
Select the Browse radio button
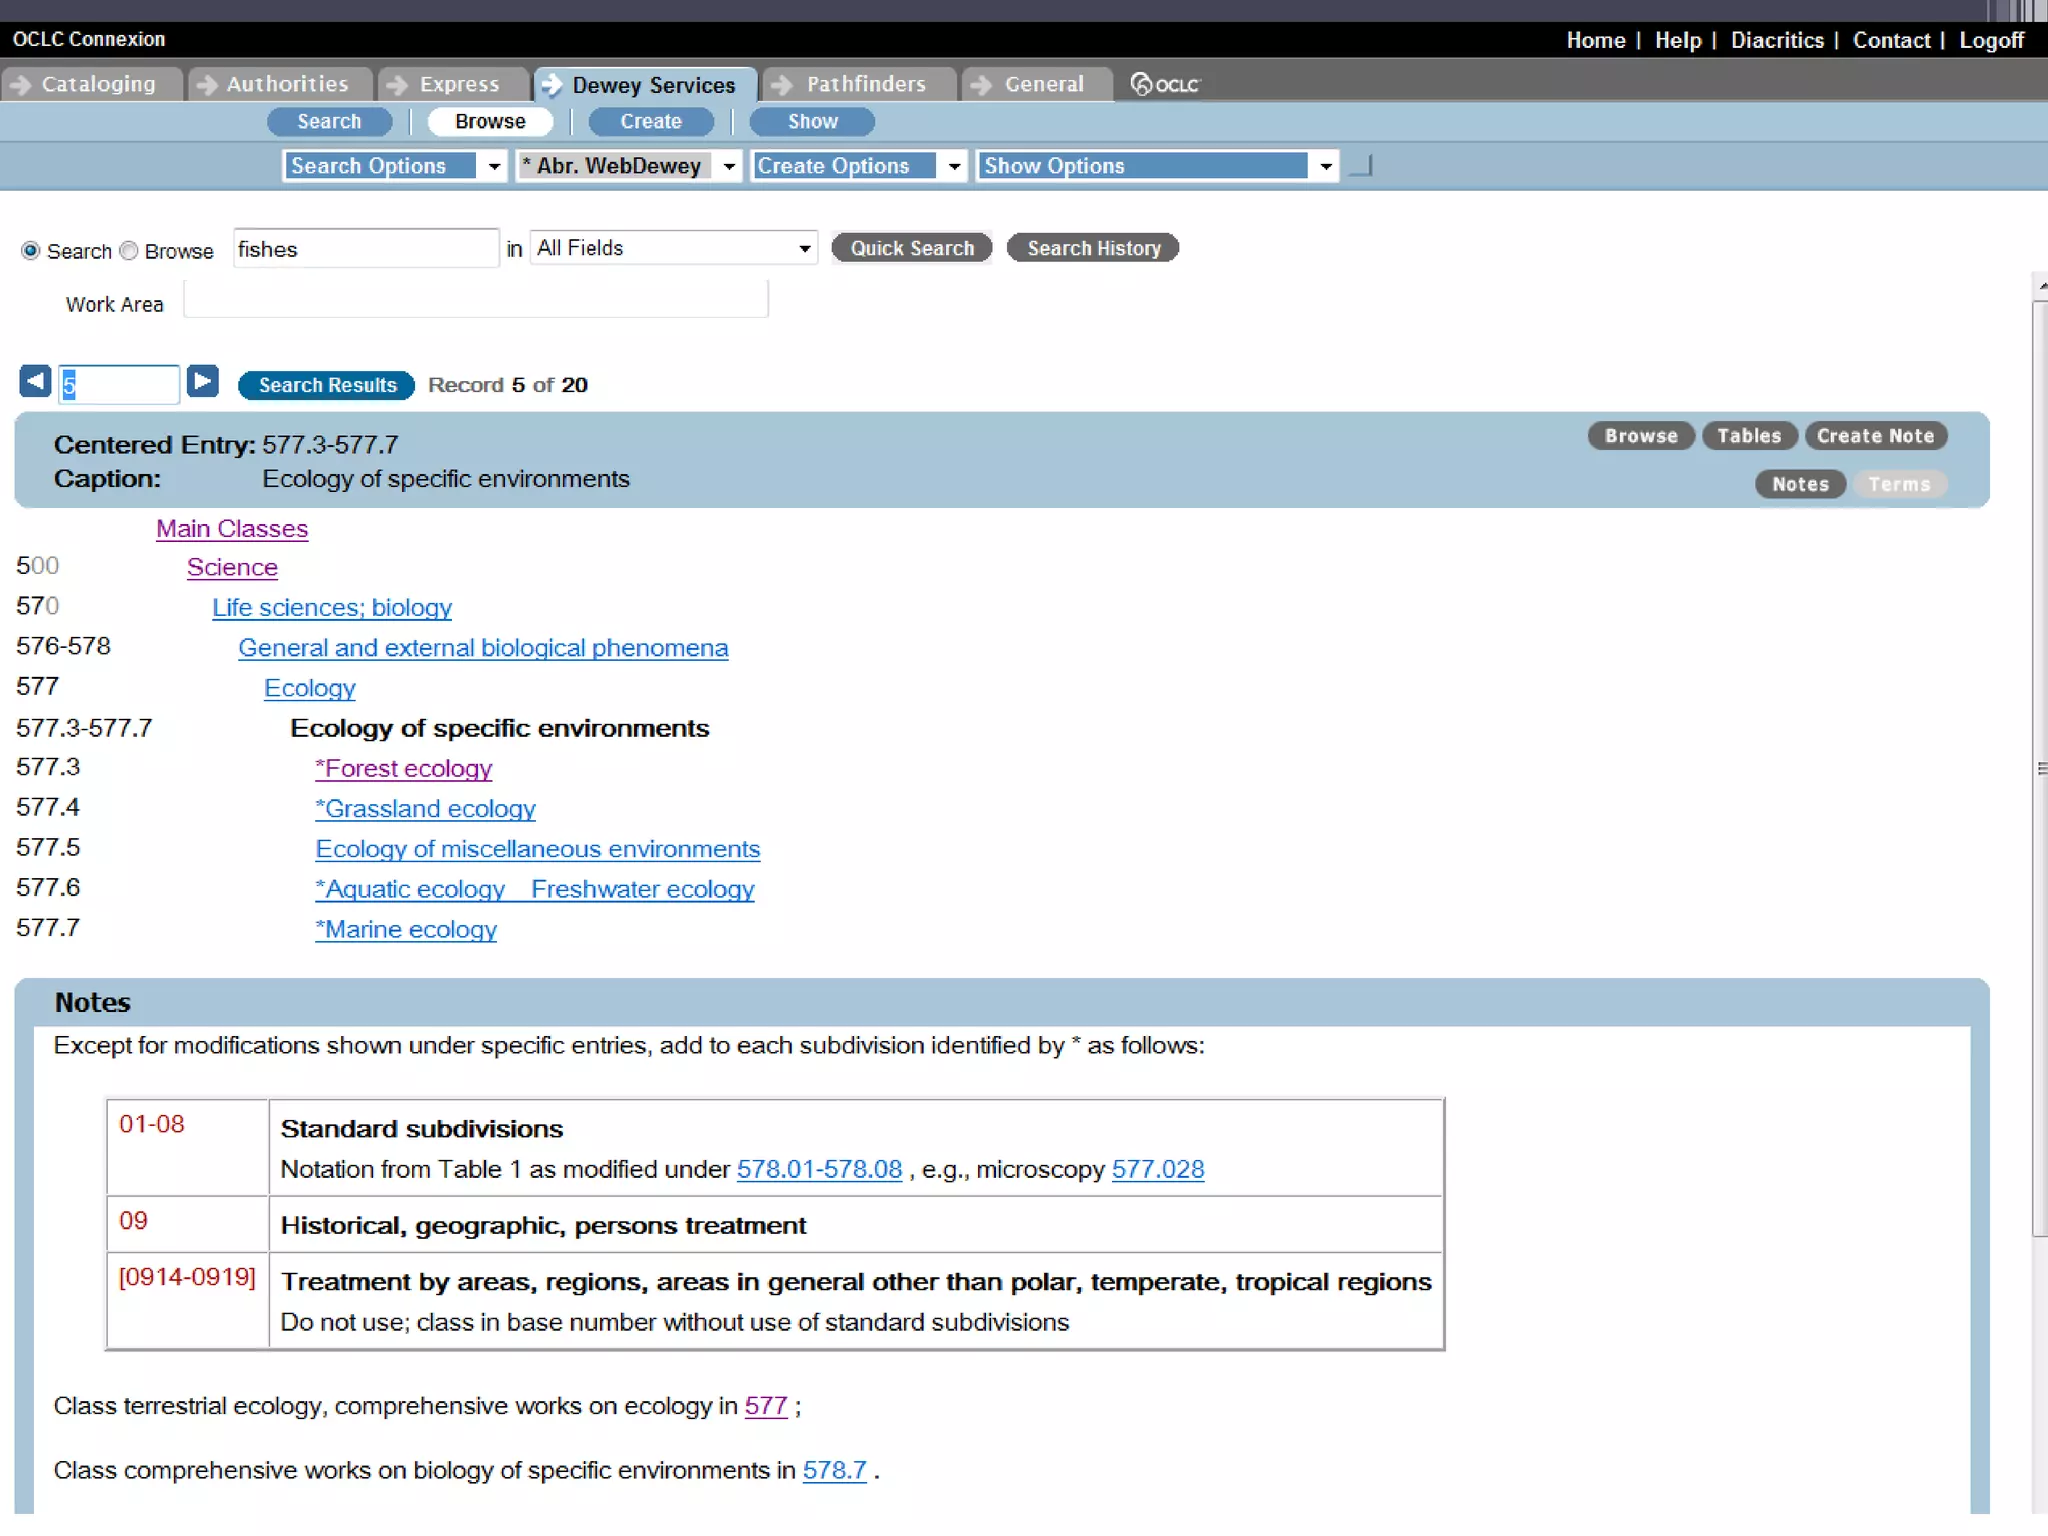[x=129, y=251]
